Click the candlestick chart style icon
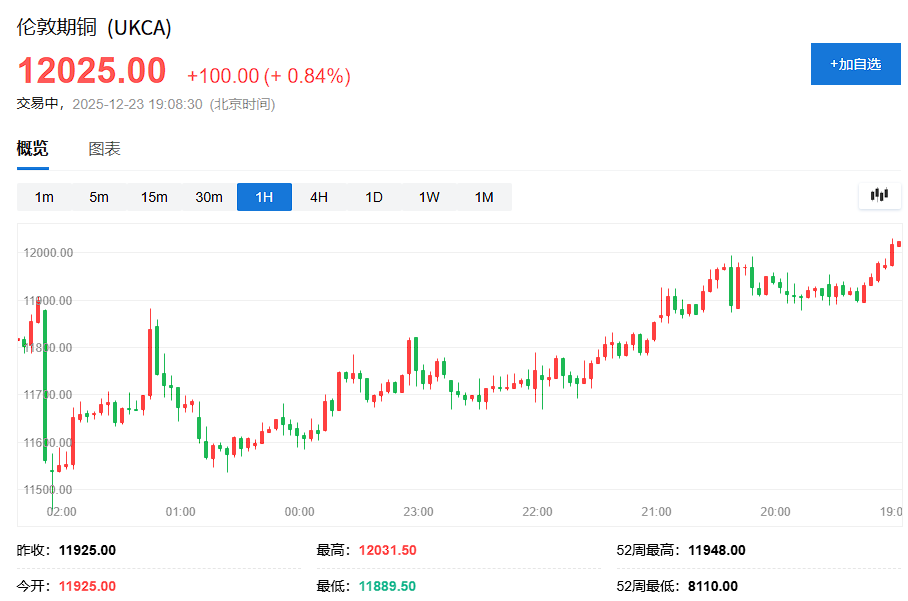Image resolution: width=908 pixels, height=601 pixels. click(879, 195)
